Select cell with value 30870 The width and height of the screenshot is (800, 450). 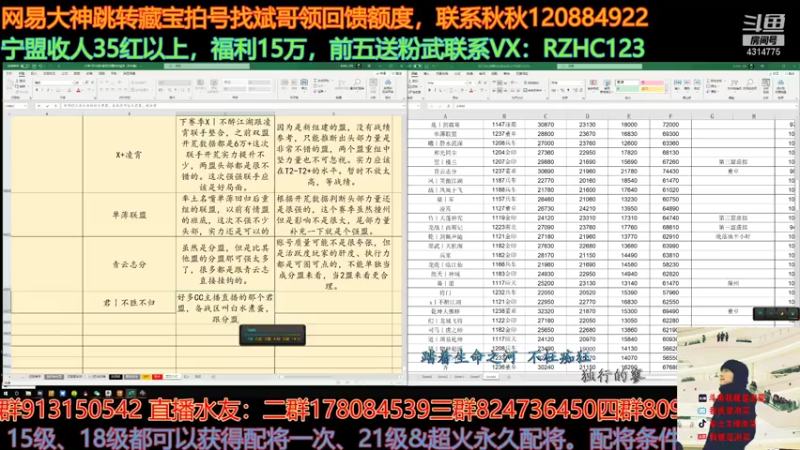545,124
